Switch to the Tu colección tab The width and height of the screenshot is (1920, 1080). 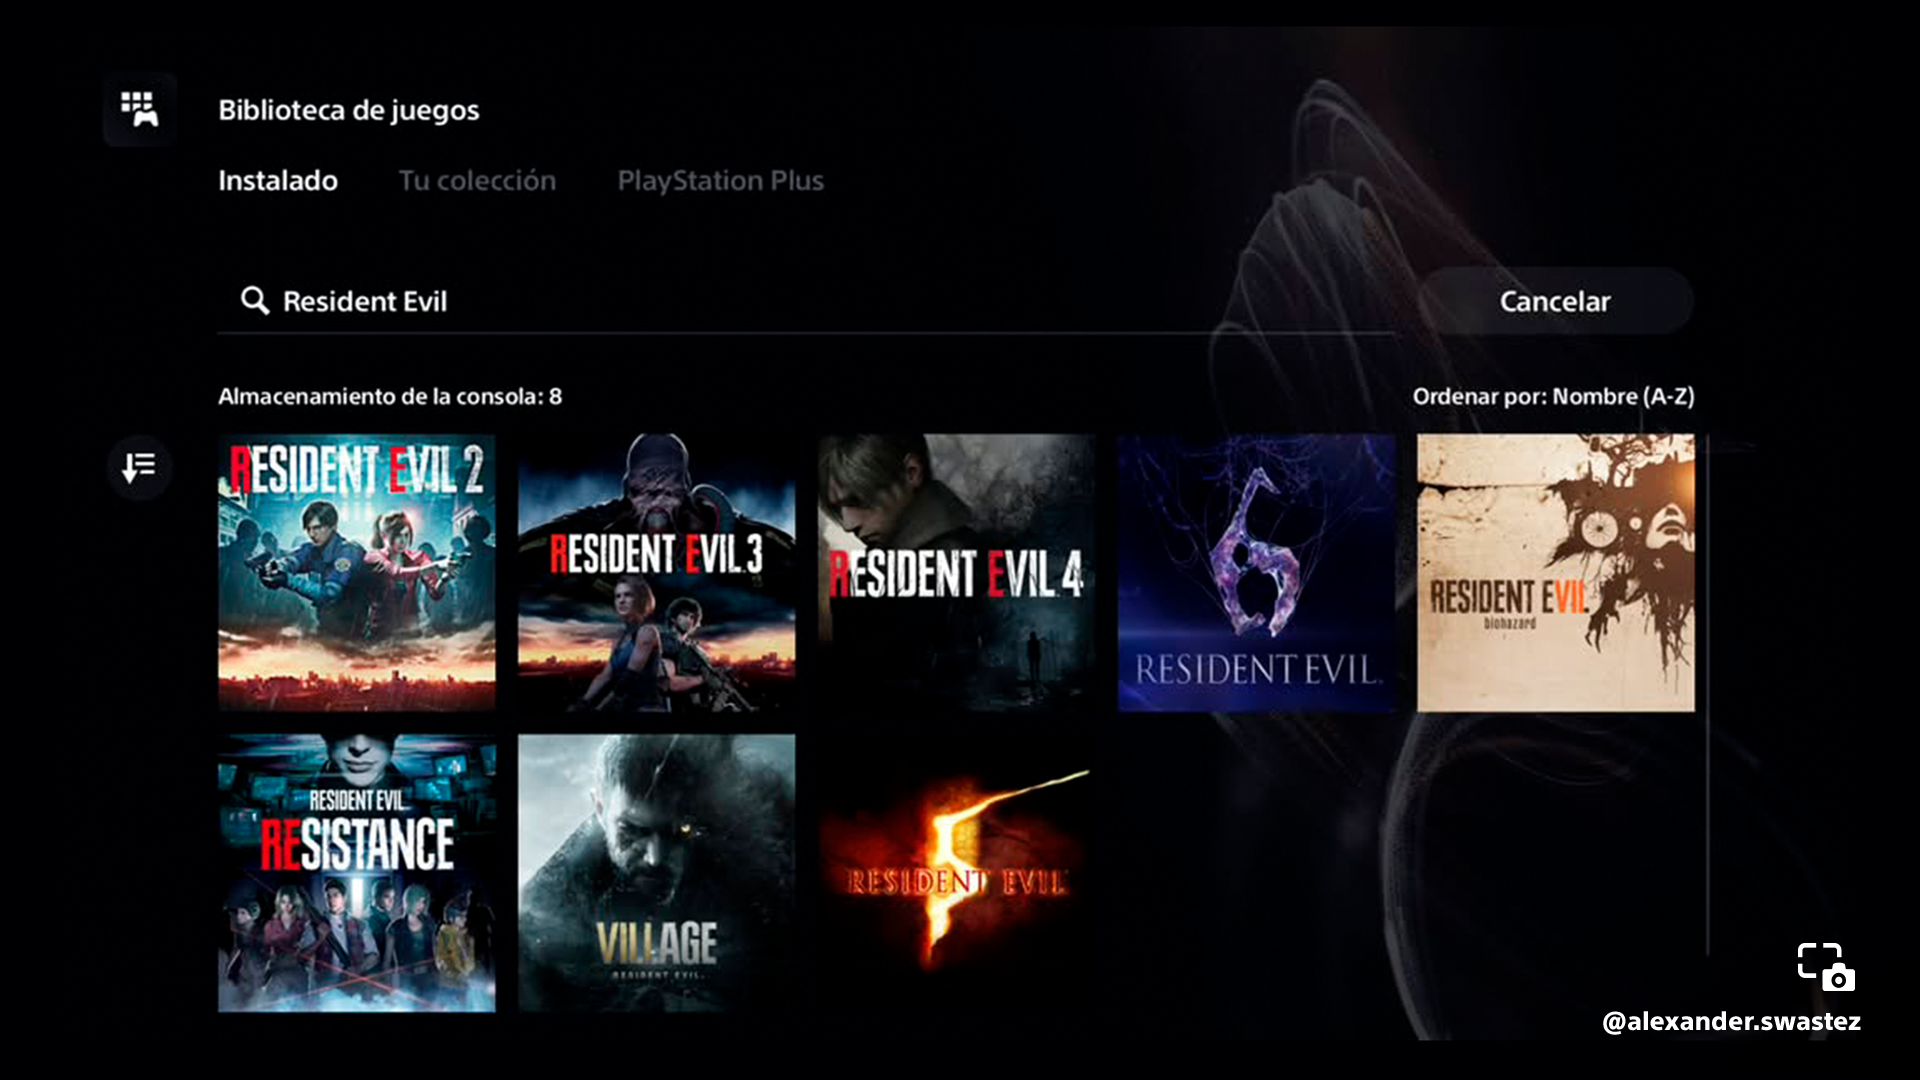click(477, 181)
